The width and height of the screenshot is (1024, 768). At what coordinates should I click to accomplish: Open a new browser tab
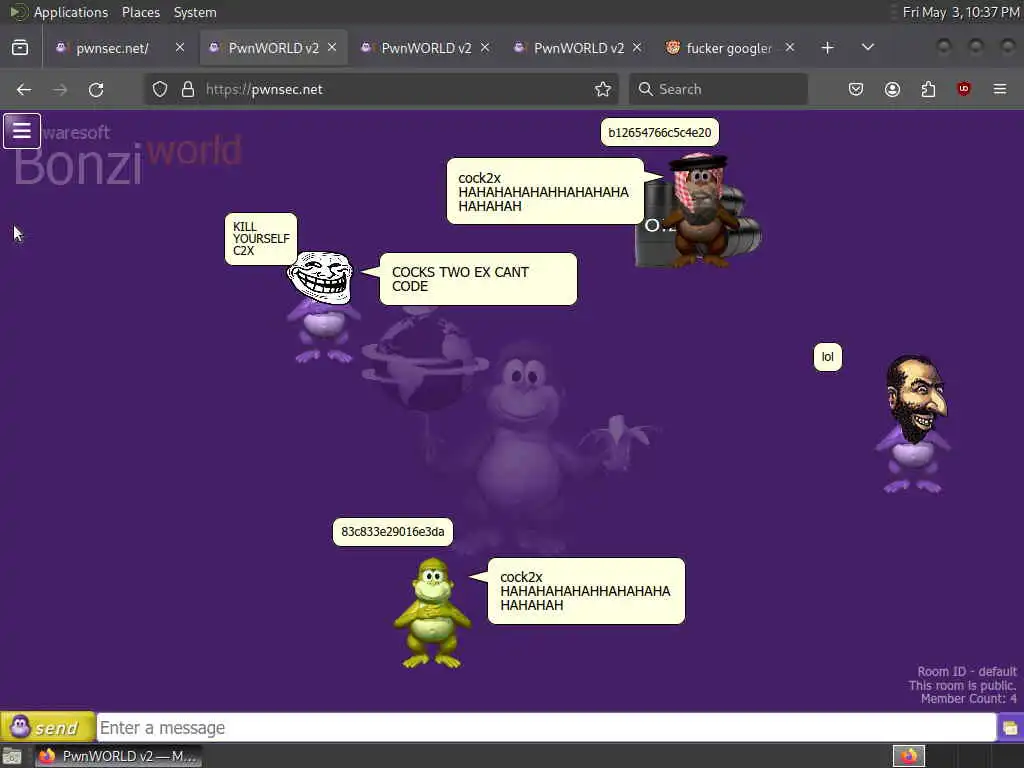[x=827, y=48]
